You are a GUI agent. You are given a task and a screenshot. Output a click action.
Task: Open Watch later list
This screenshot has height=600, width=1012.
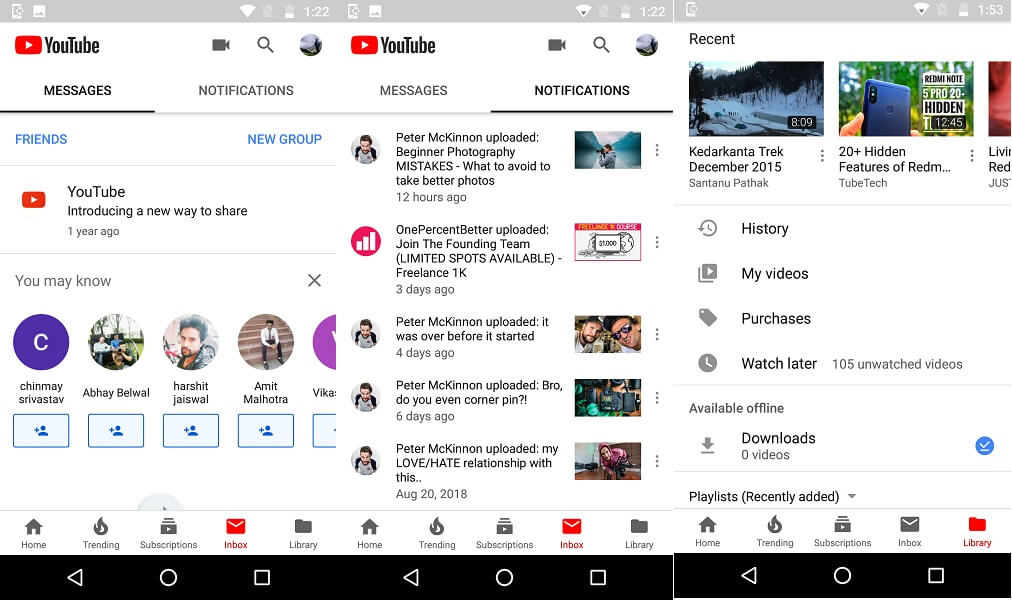point(842,364)
